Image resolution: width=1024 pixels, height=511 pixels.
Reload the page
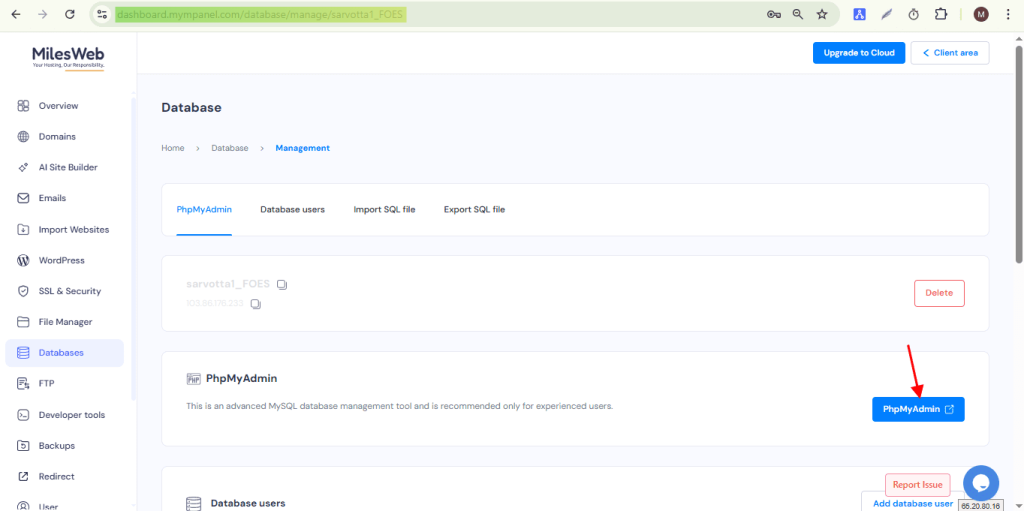coord(70,14)
